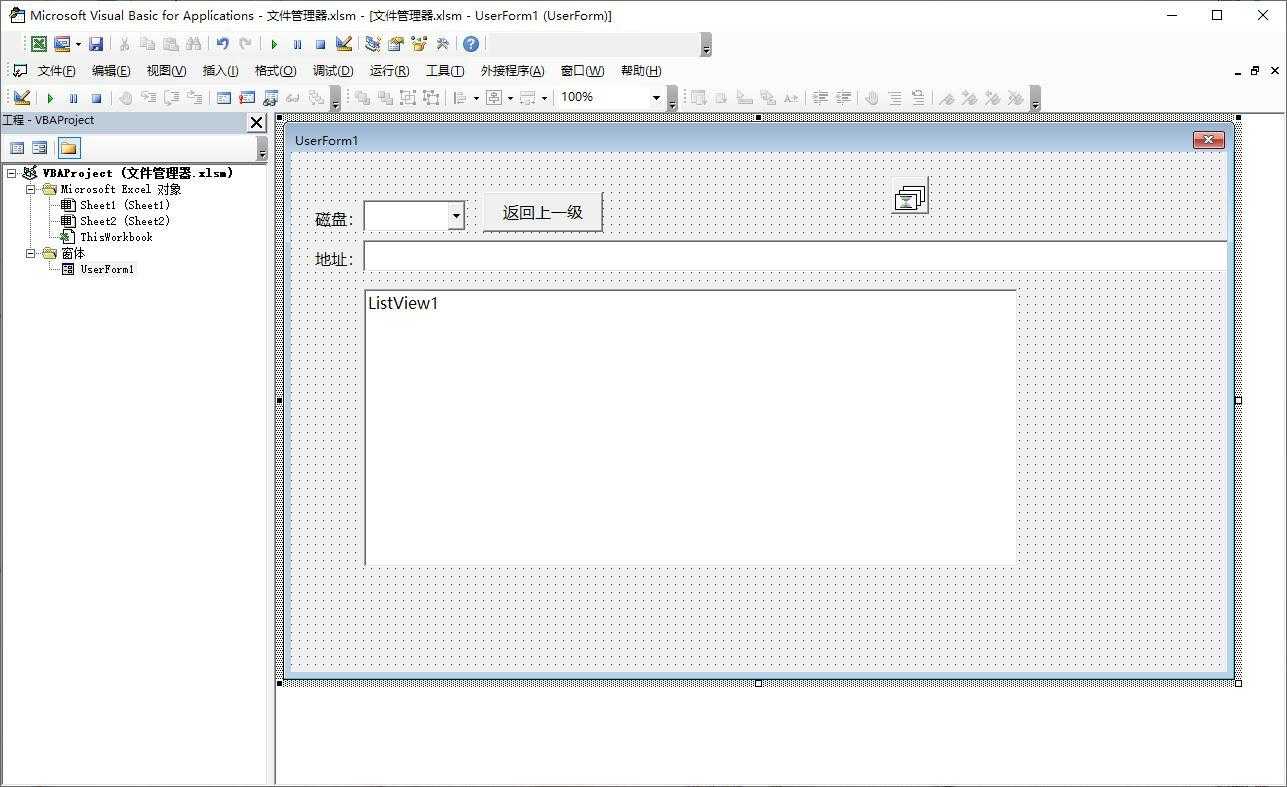This screenshot has height=787, width=1287.
Task: Open the 插入(I) menu
Action: click(220, 71)
